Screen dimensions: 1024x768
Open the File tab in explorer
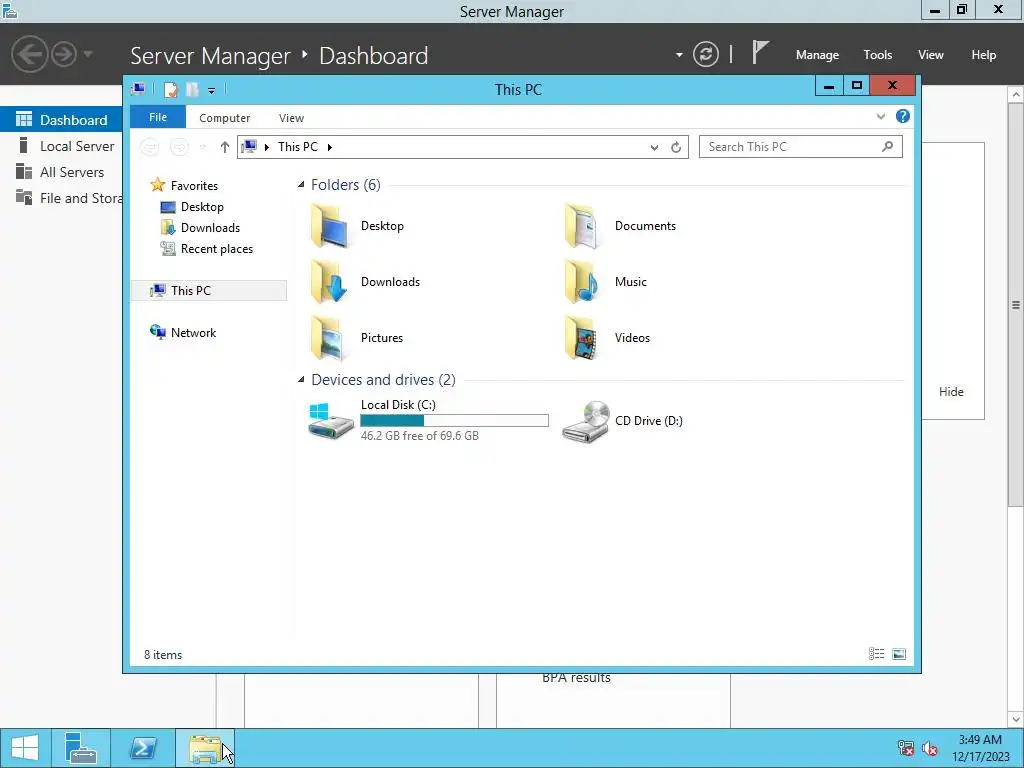point(158,117)
